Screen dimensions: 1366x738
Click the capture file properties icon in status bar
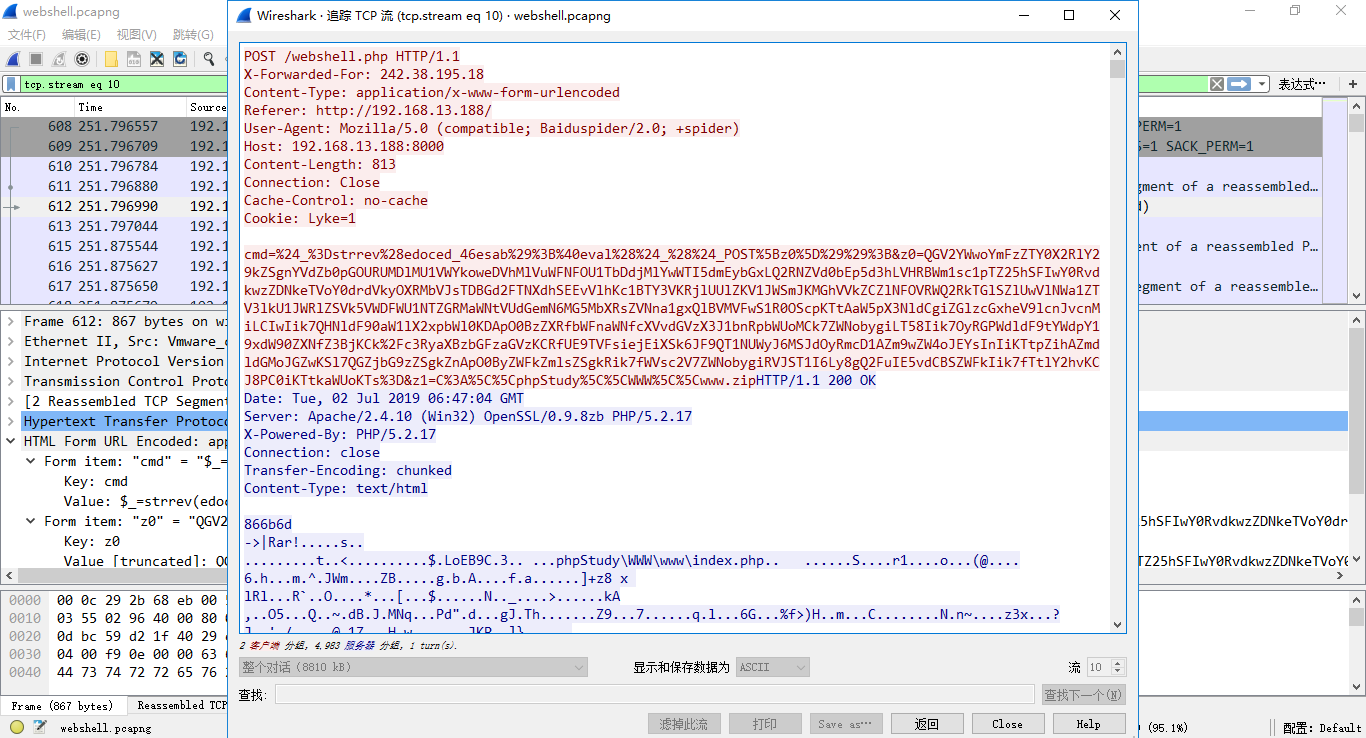[x=38, y=727]
